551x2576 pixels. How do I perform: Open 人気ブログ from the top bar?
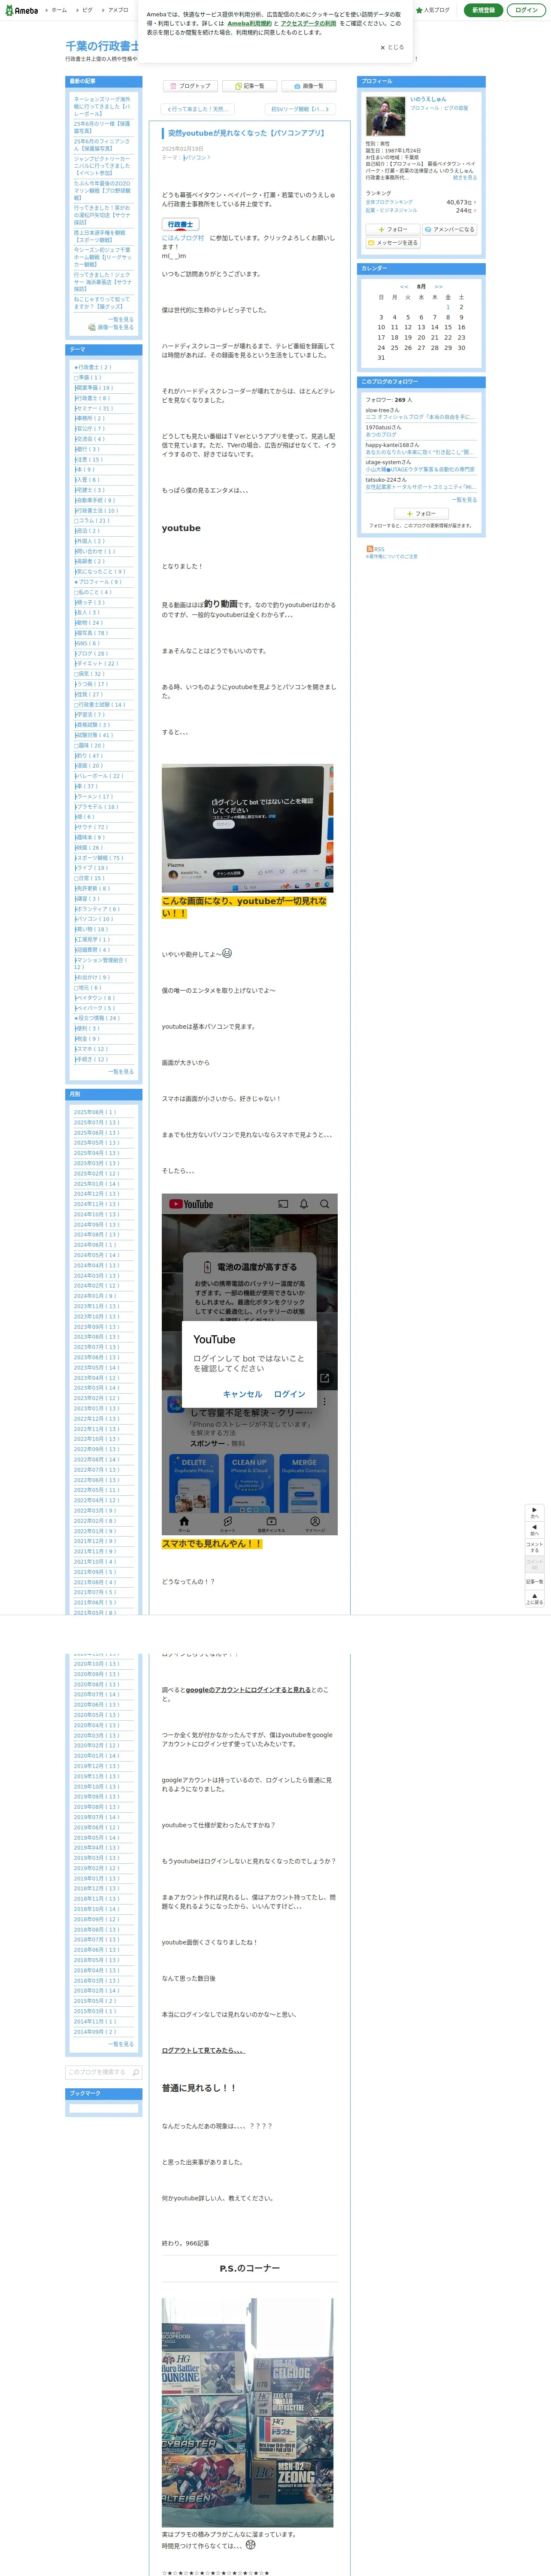(x=433, y=10)
